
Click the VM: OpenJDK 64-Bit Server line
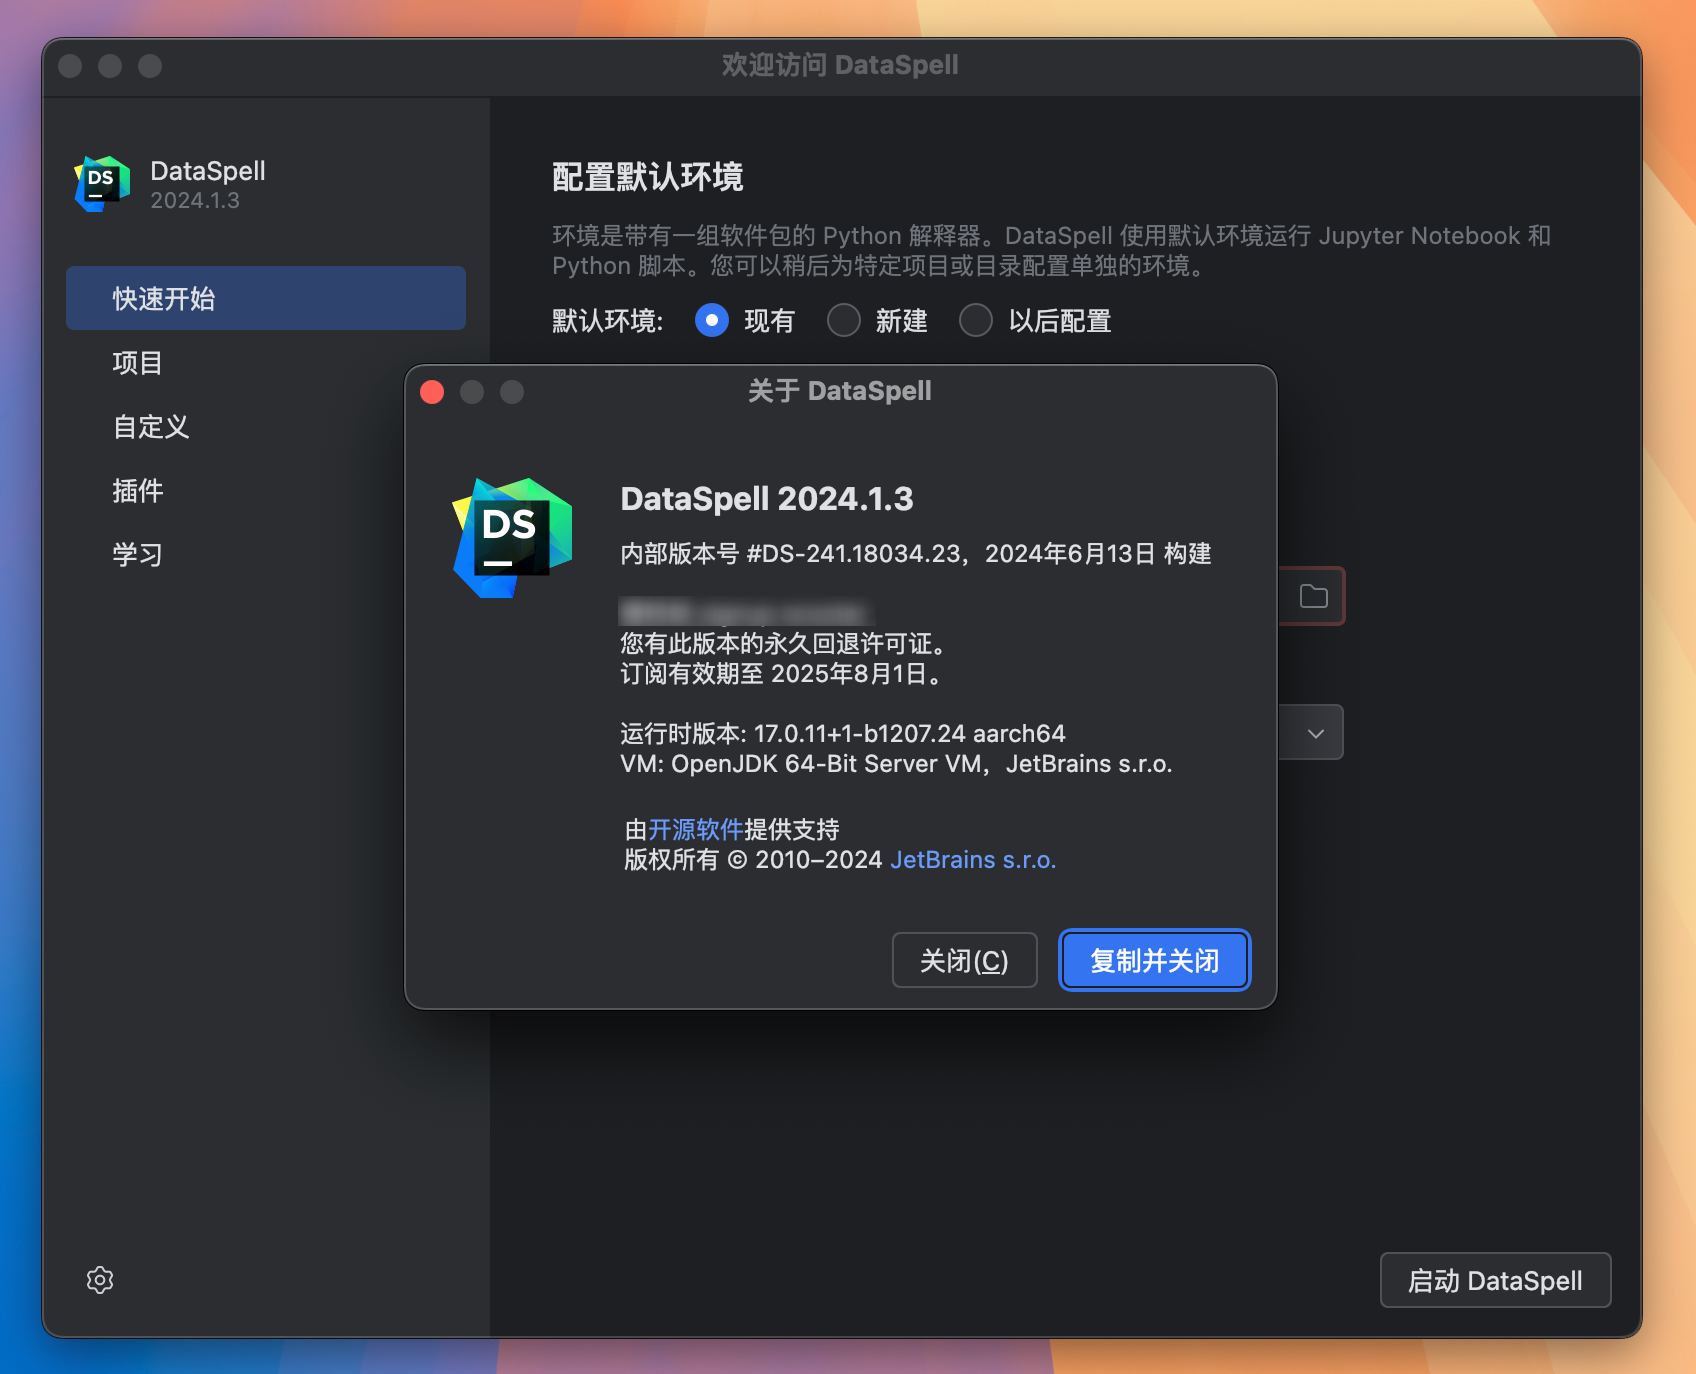pos(896,764)
